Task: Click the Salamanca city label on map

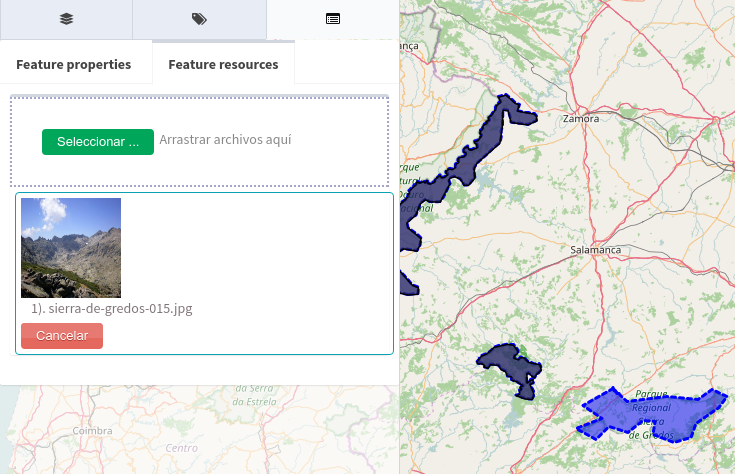Action: pyautogui.click(x=596, y=249)
